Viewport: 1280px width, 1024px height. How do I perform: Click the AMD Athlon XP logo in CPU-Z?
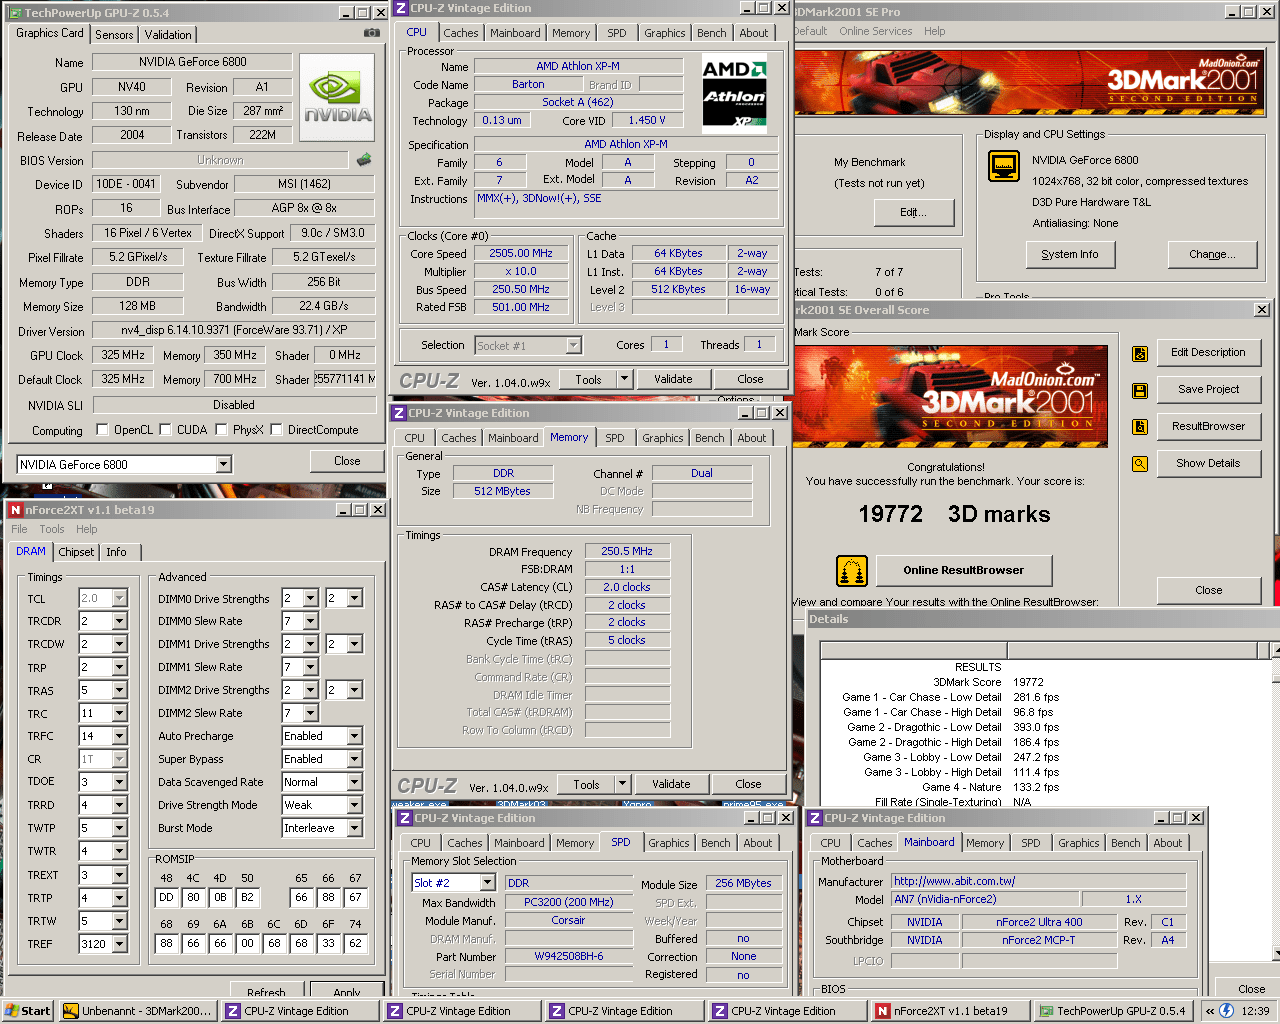coord(734,94)
